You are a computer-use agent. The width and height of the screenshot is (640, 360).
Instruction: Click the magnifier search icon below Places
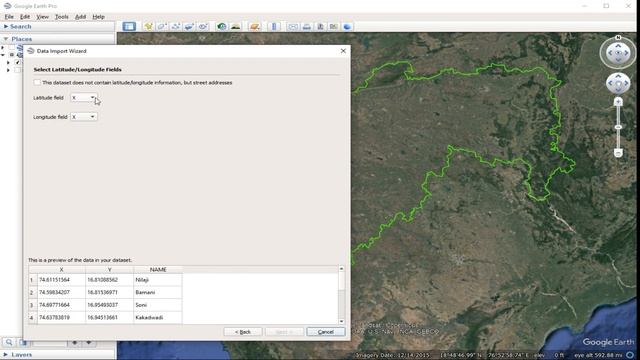9,342
